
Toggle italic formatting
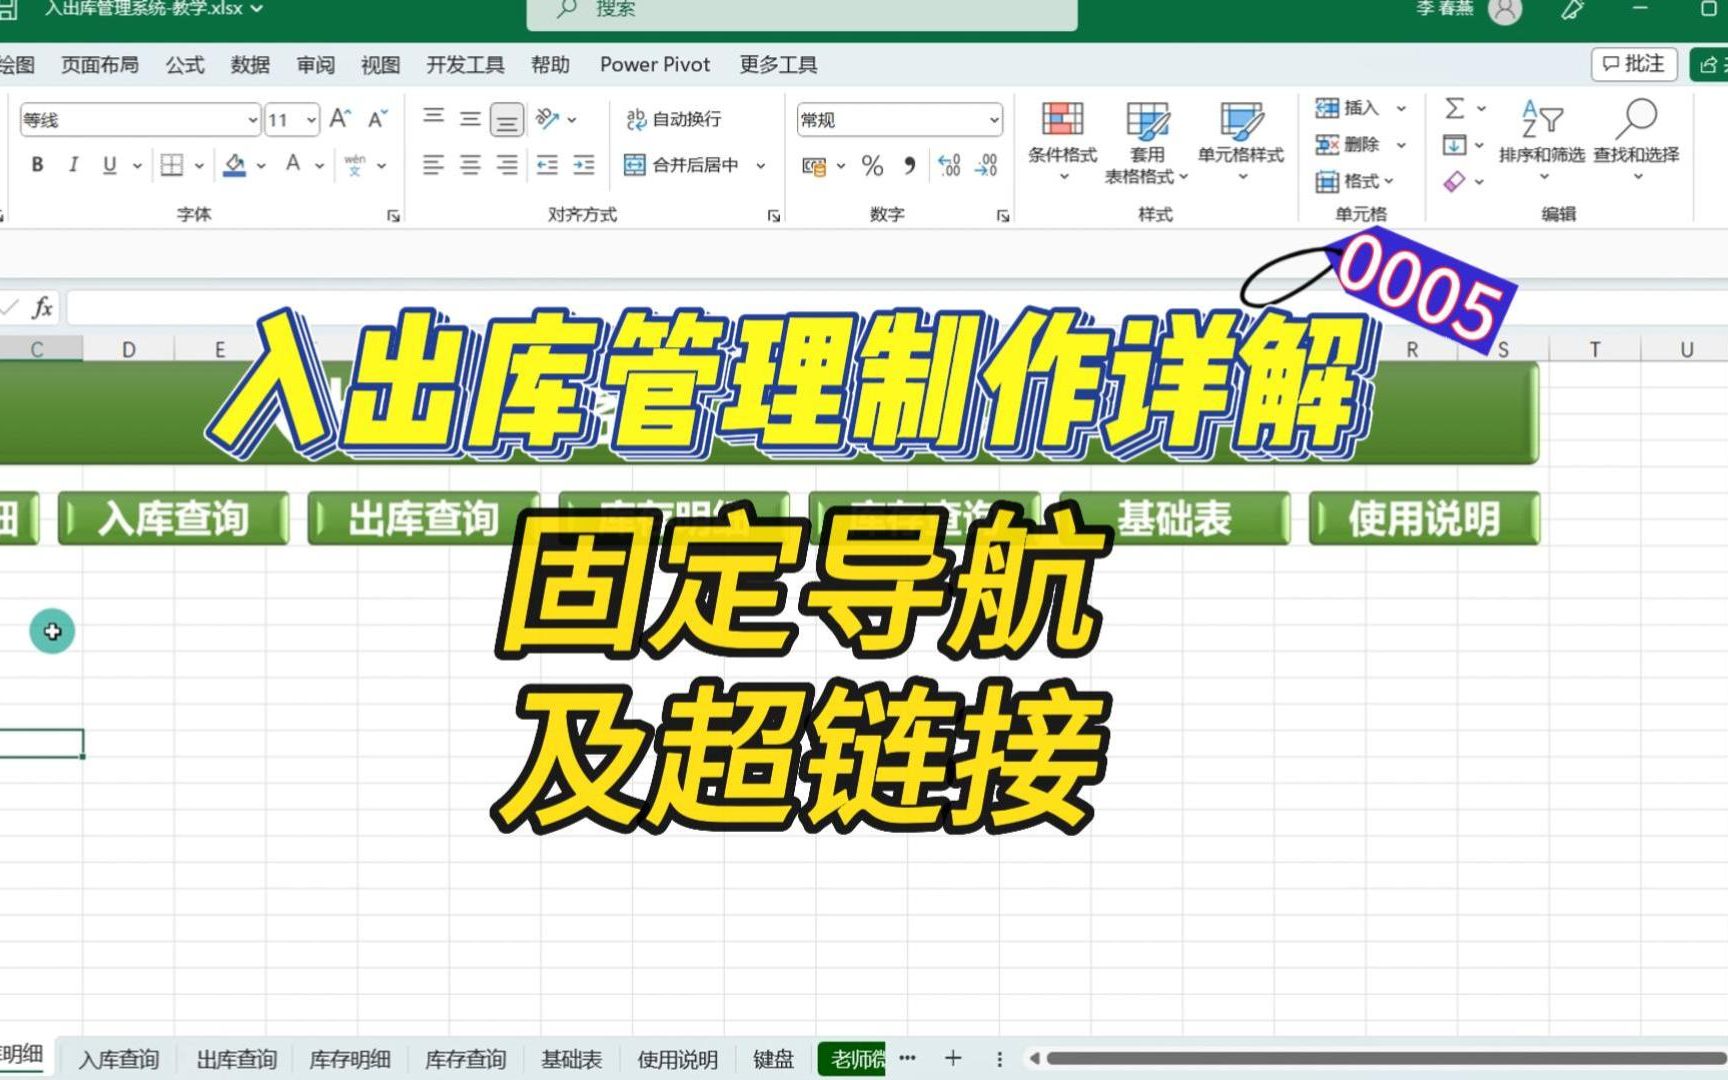pos(73,165)
